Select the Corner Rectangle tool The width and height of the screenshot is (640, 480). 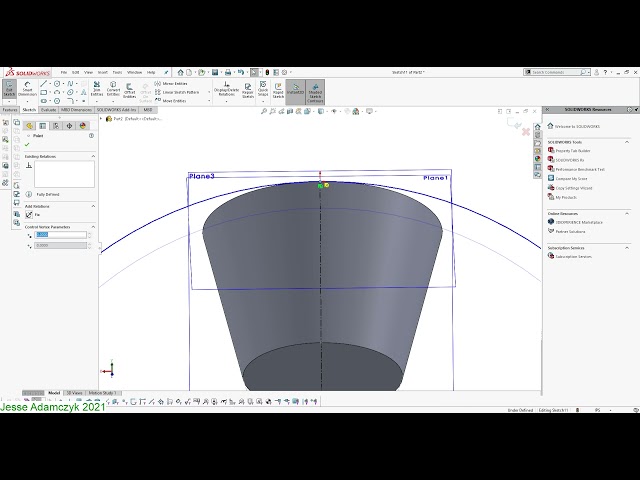pos(44,92)
